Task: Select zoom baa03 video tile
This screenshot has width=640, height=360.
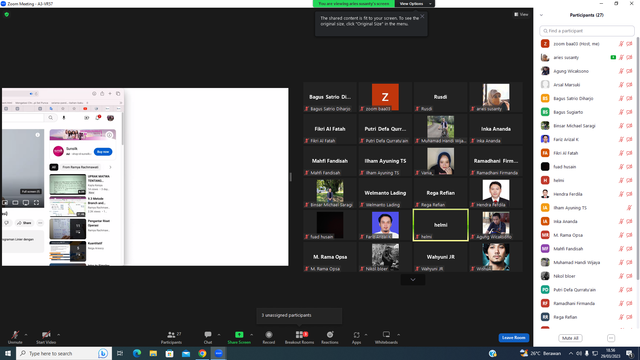Action: (x=385, y=97)
